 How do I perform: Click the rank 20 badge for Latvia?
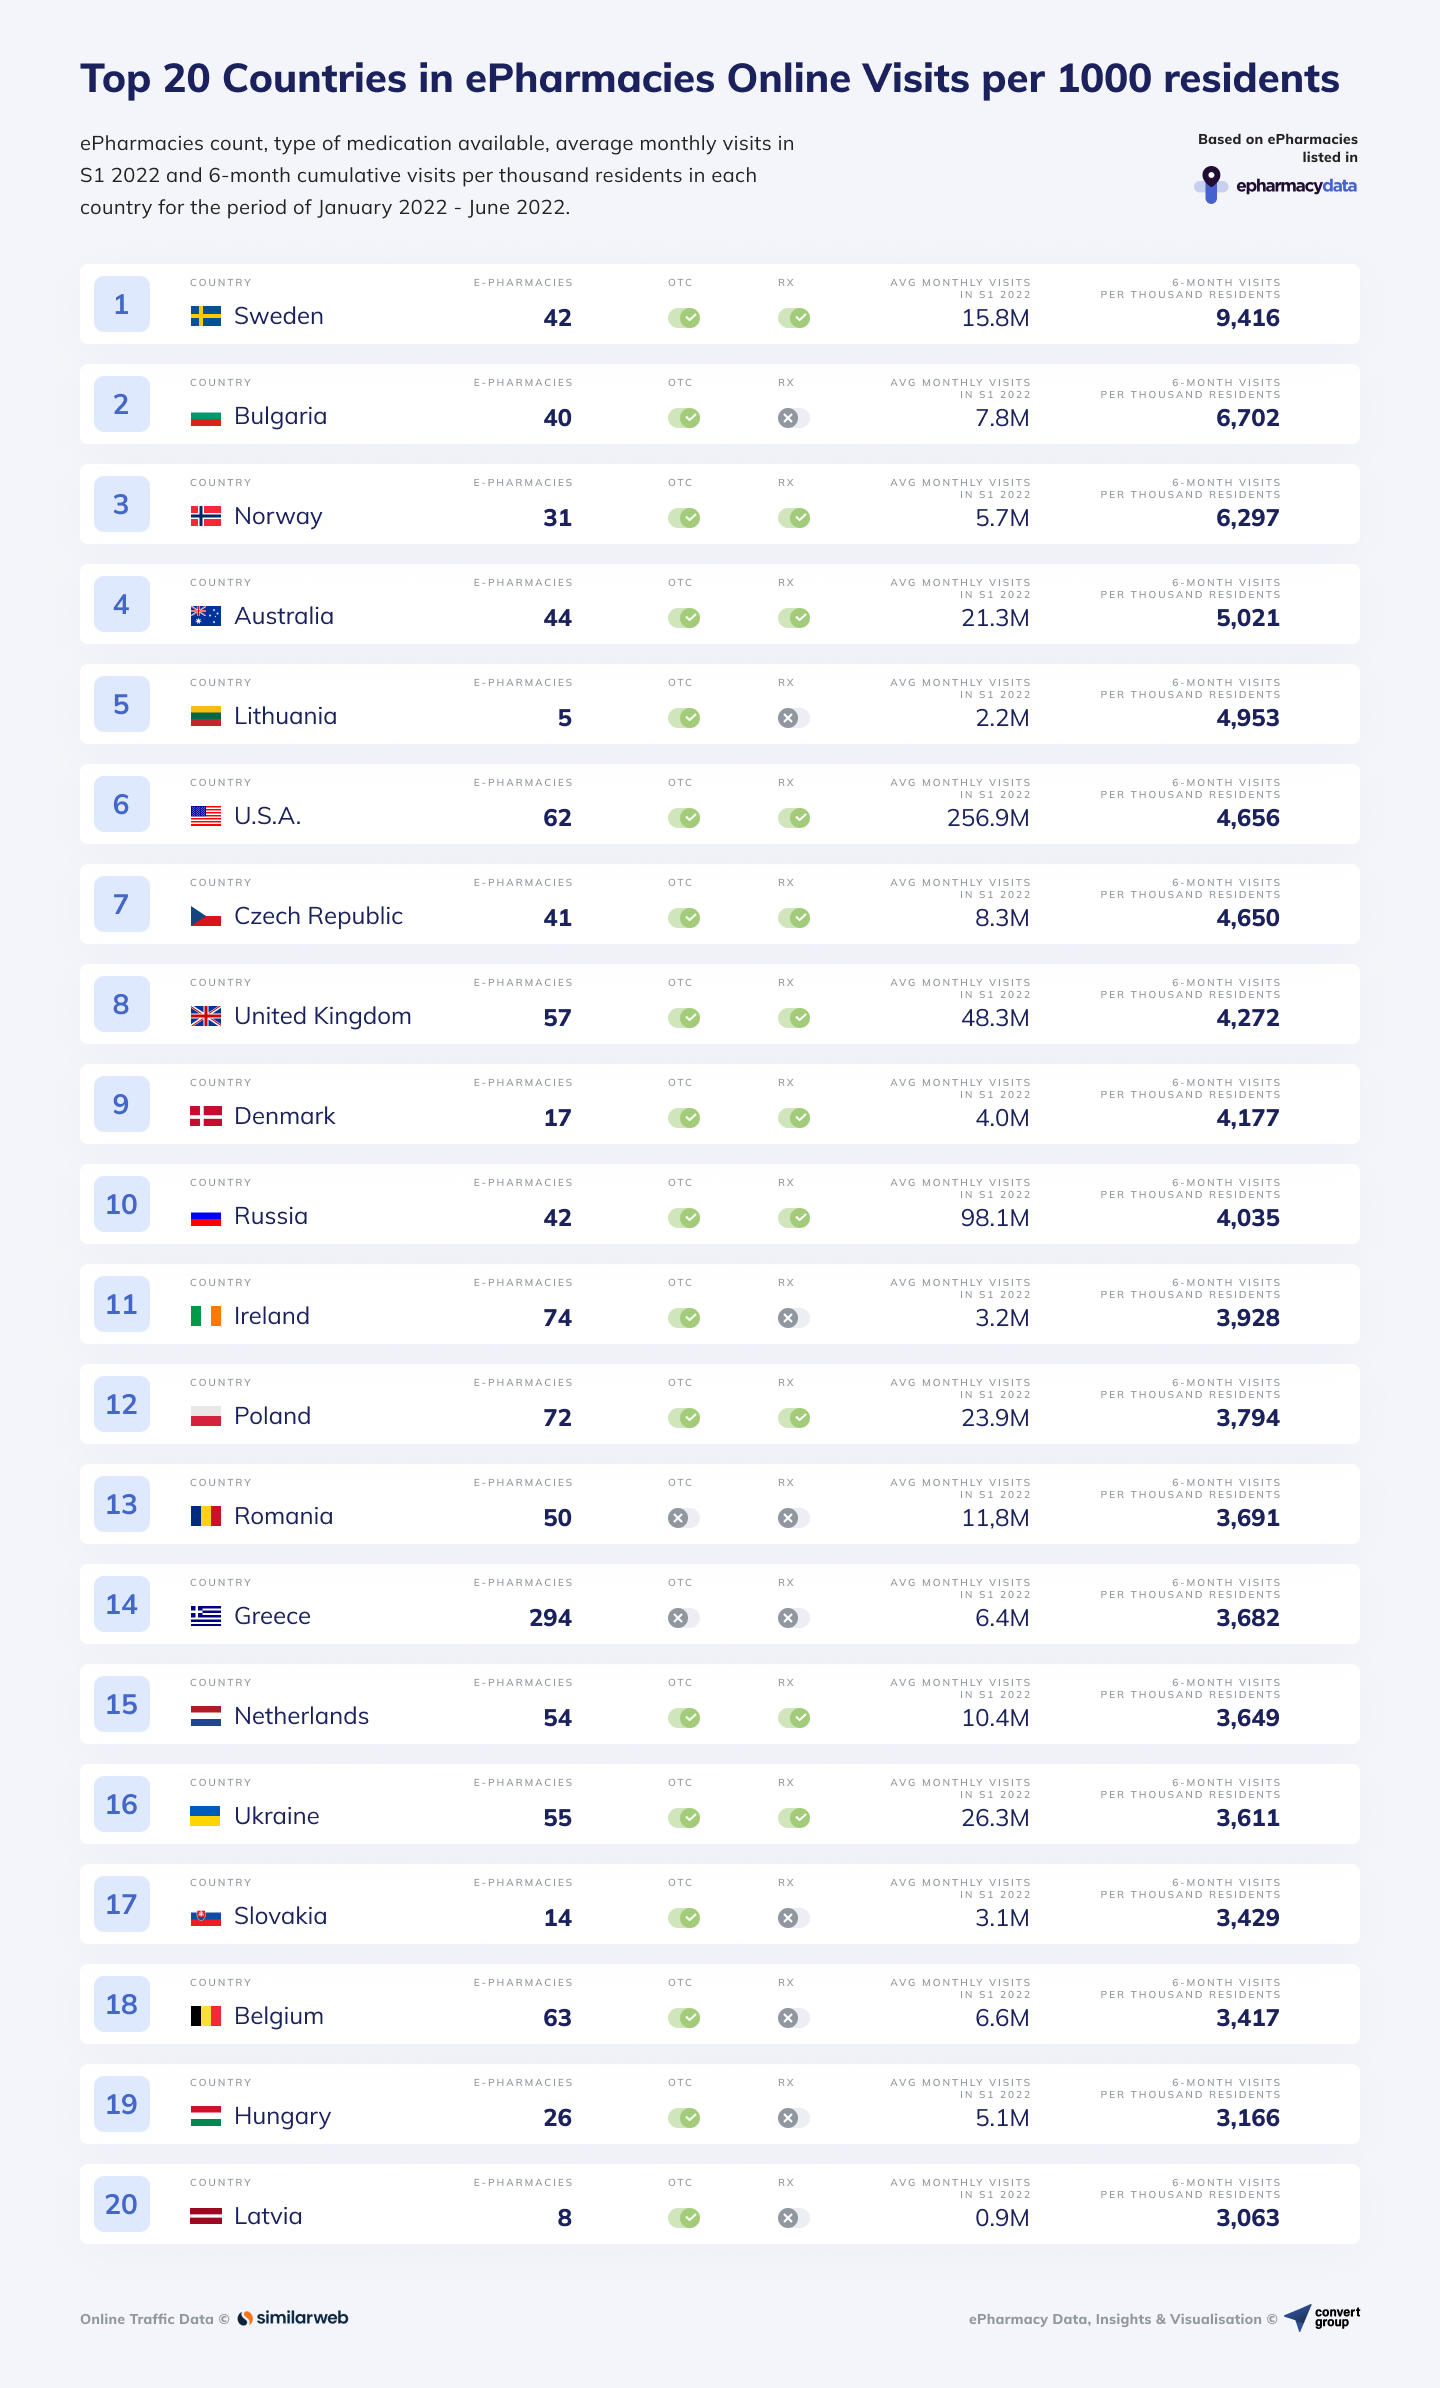[x=121, y=2204]
